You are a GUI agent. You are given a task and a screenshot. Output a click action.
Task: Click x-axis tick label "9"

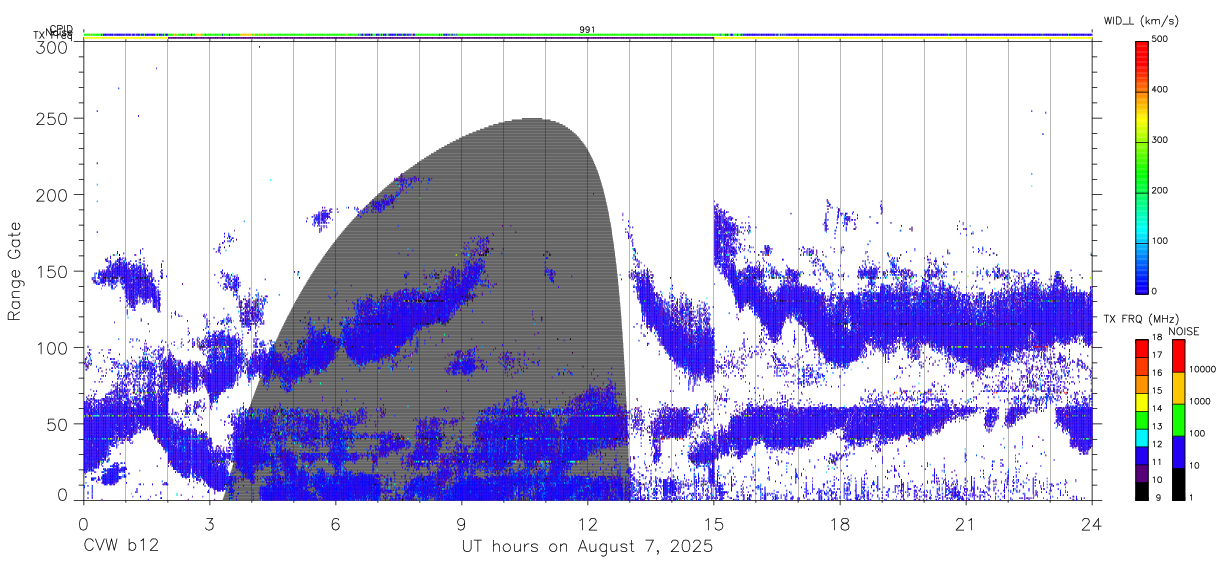(461, 524)
